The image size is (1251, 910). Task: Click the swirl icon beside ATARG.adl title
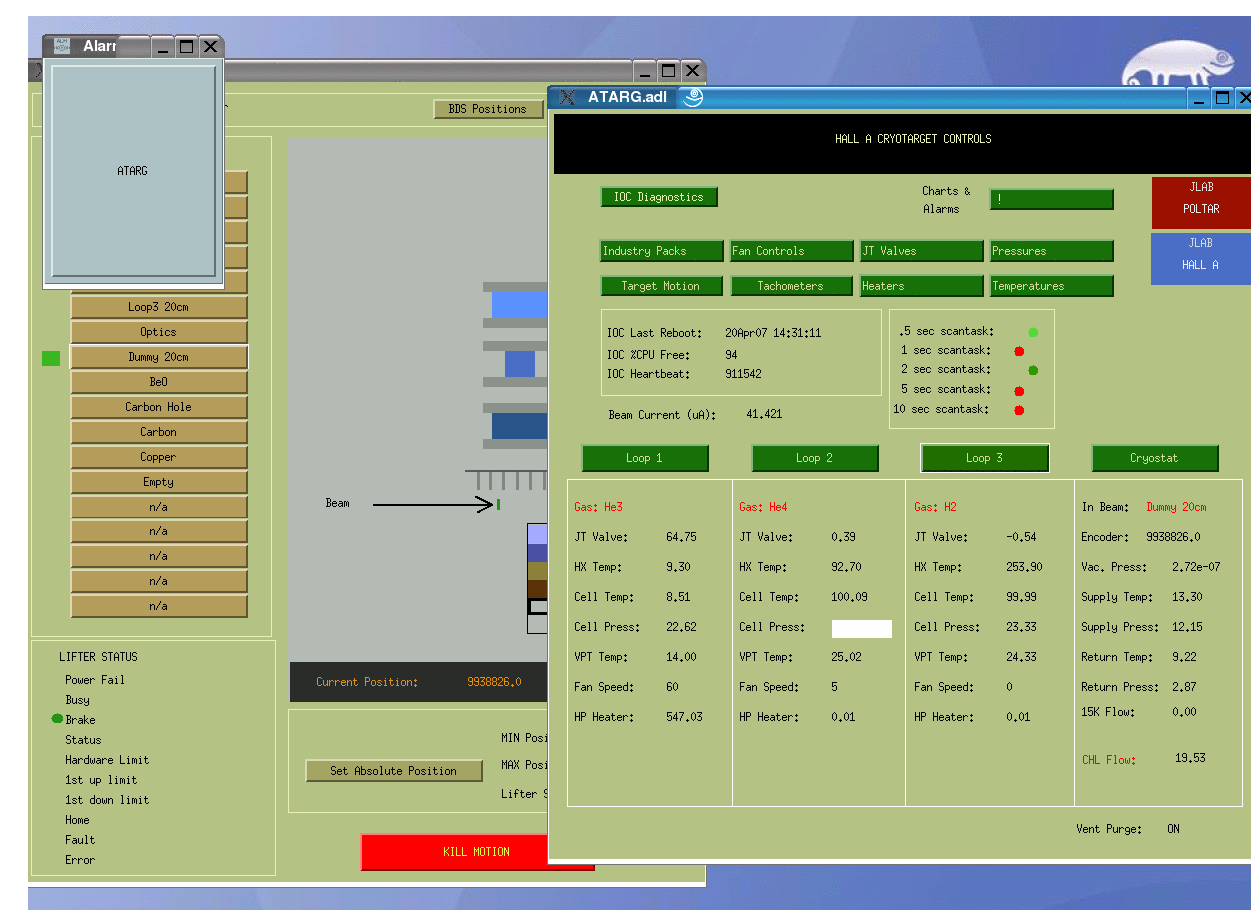click(x=692, y=97)
